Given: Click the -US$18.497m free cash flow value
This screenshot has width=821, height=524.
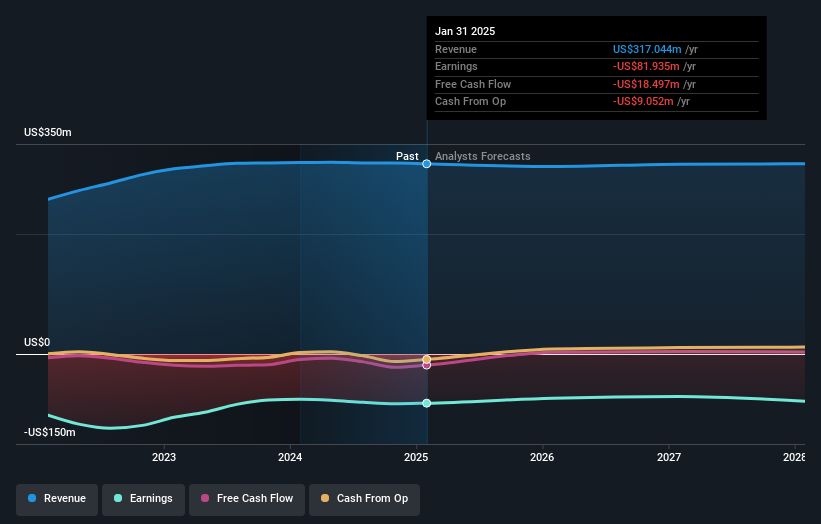Looking at the screenshot, I should [646, 84].
